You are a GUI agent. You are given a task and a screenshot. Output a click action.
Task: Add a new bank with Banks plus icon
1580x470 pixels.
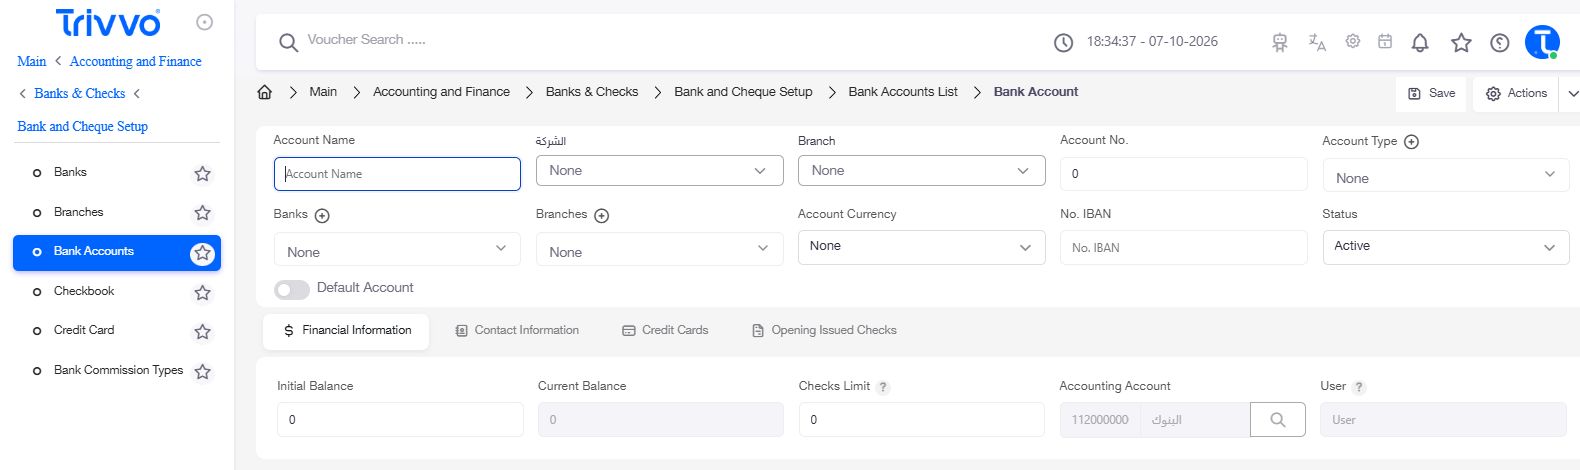tap(322, 215)
